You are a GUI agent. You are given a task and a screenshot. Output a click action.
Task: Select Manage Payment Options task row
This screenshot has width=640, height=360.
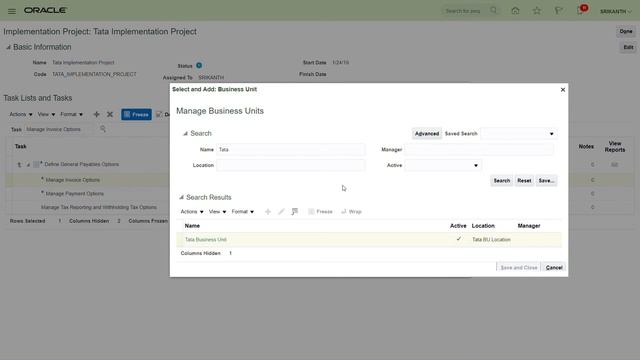(x=75, y=193)
